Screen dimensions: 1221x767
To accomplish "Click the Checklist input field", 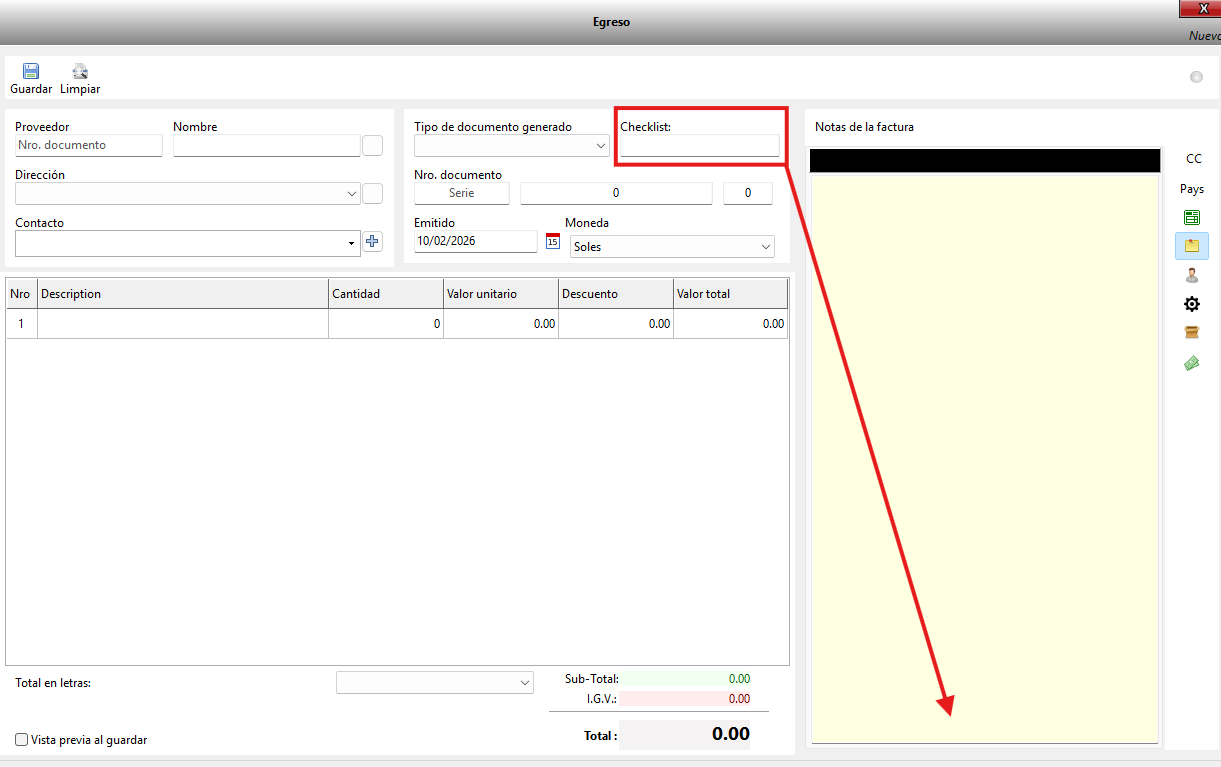I will [699, 146].
